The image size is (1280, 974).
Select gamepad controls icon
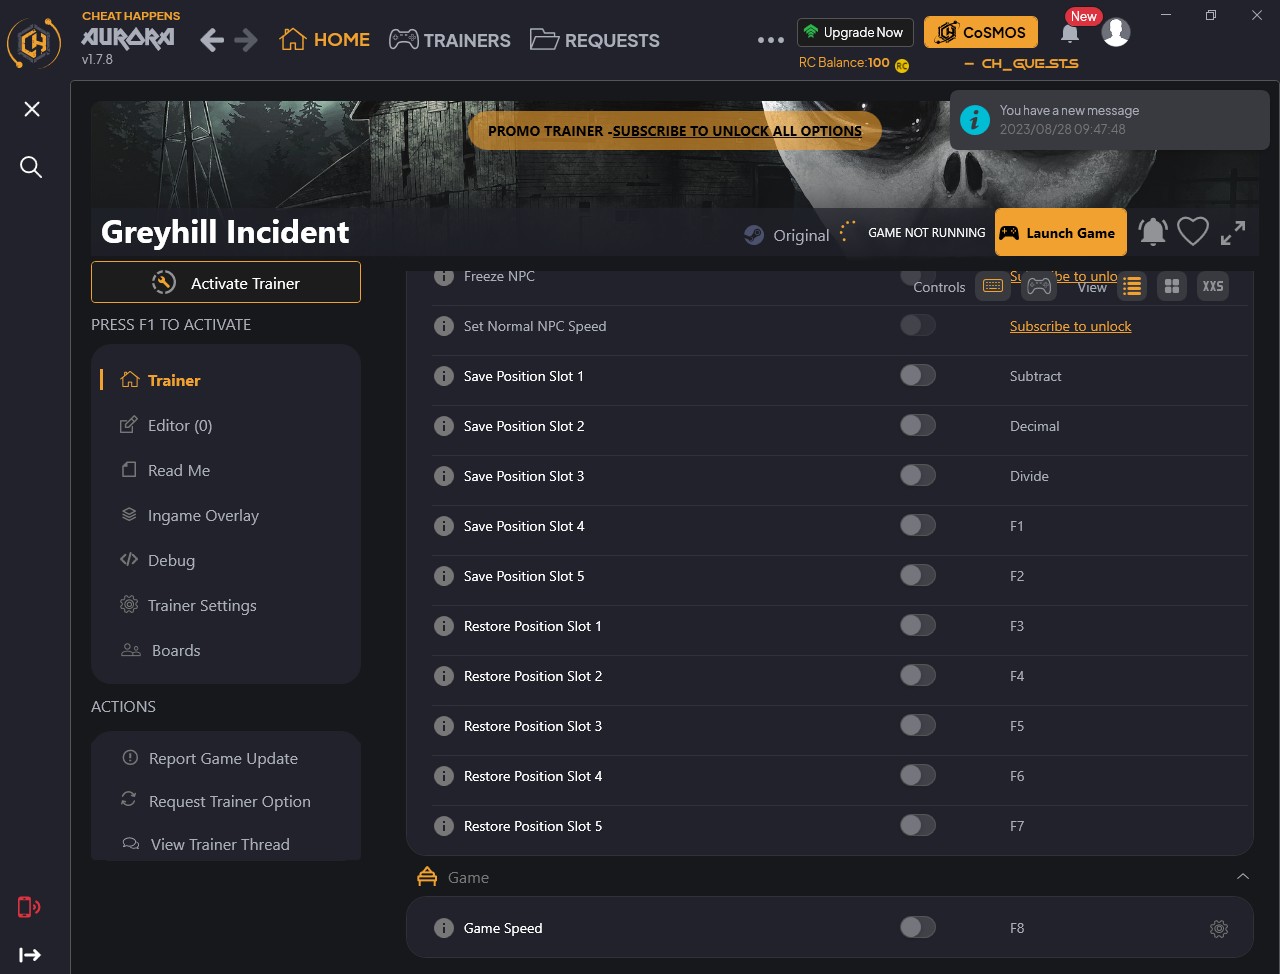click(x=1039, y=286)
